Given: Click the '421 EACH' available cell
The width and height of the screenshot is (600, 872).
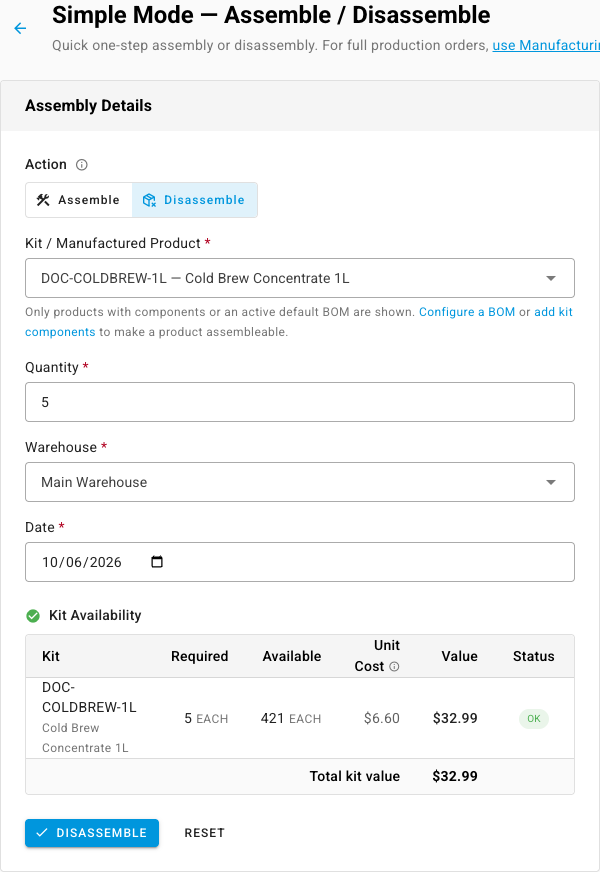Looking at the screenshot, I should 291,719.
